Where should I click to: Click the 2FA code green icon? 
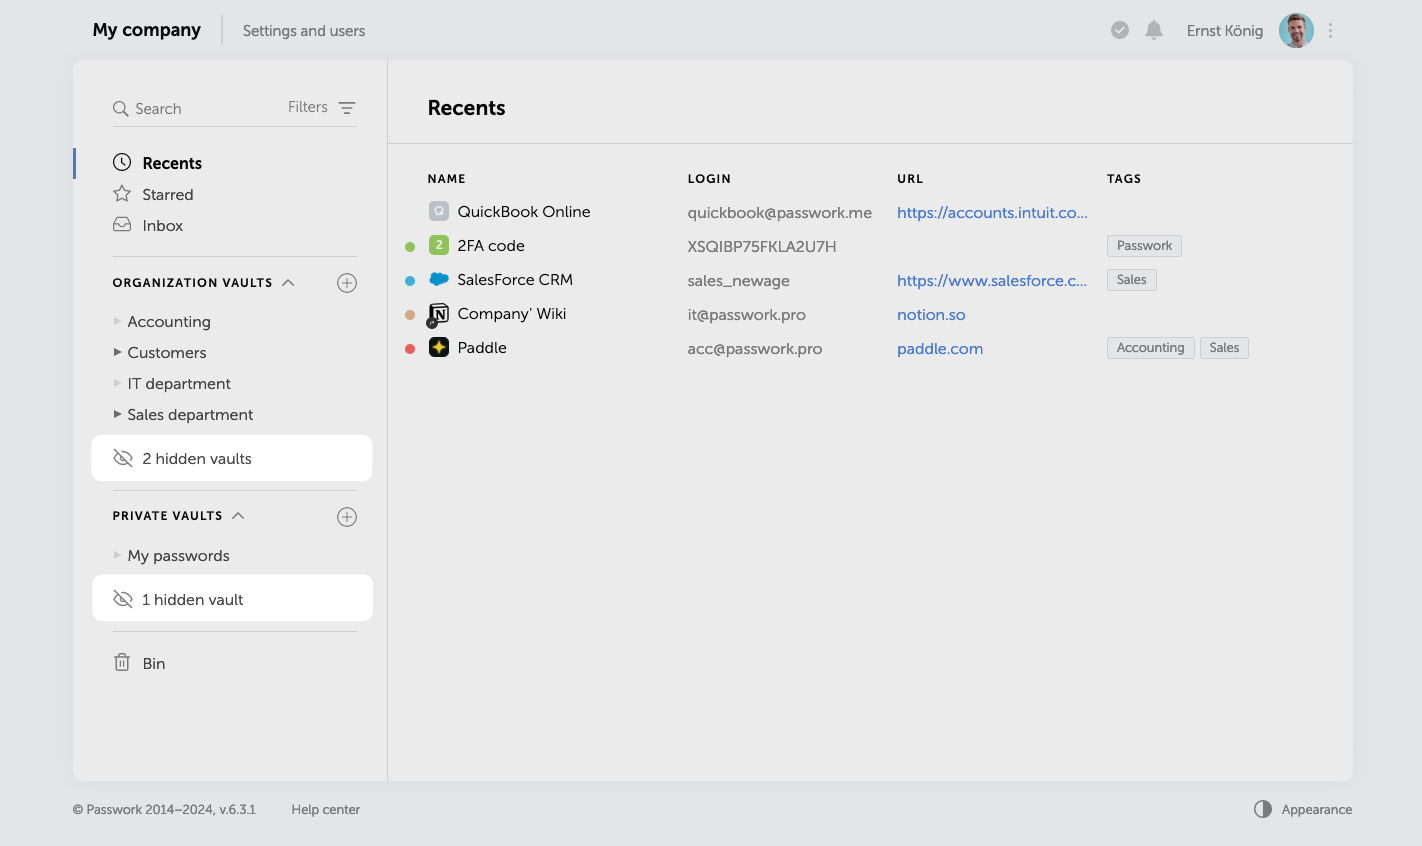(x=439, y=245)
